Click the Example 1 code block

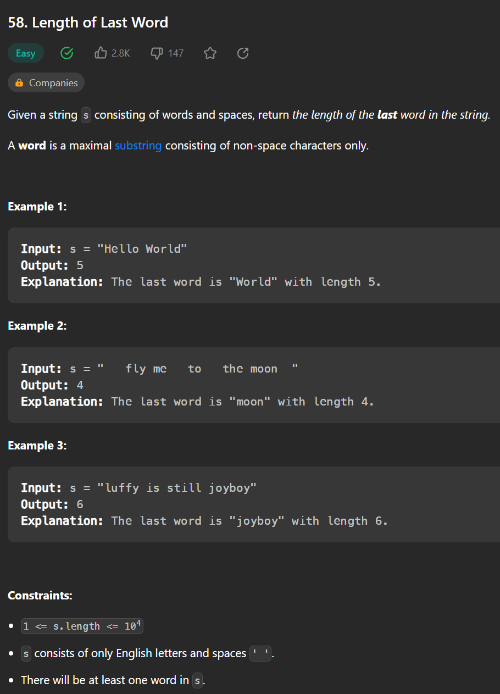(254, 265)
